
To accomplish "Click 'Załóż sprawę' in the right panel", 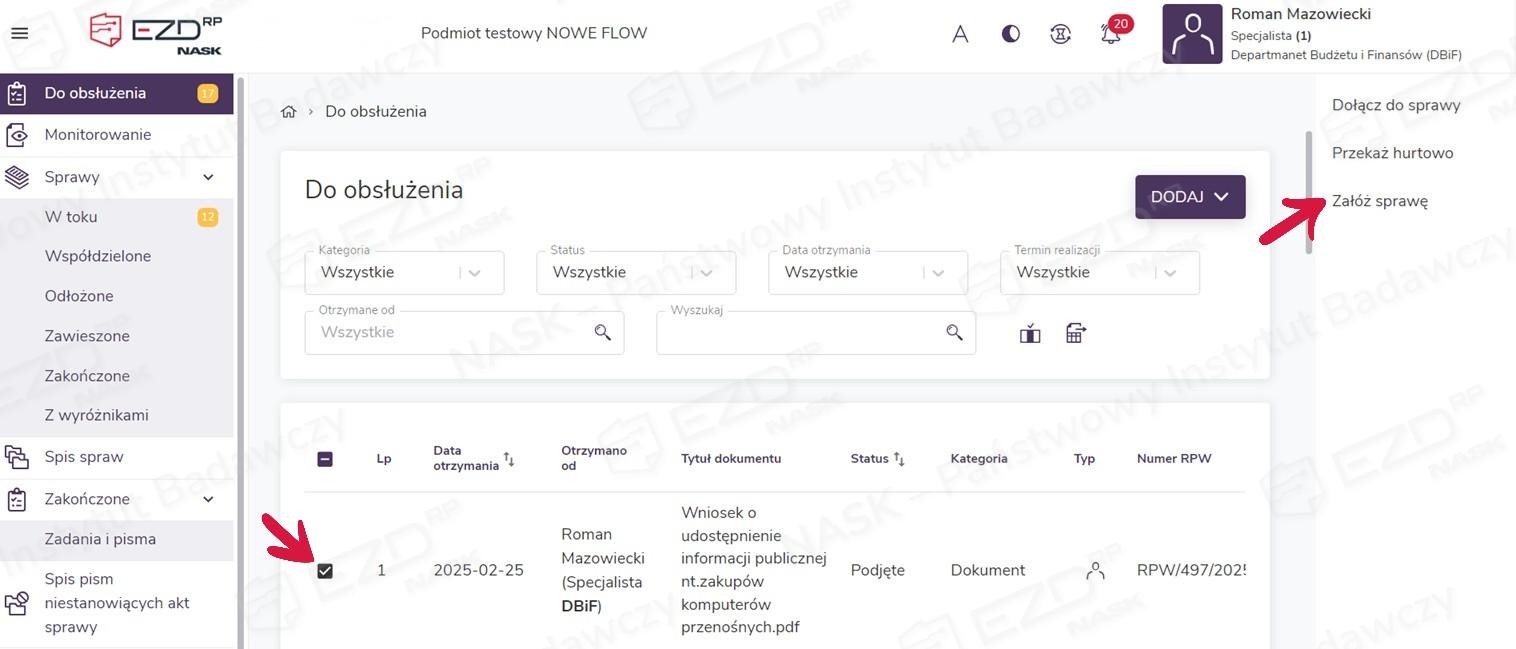I will click(x=1380, y=201).
